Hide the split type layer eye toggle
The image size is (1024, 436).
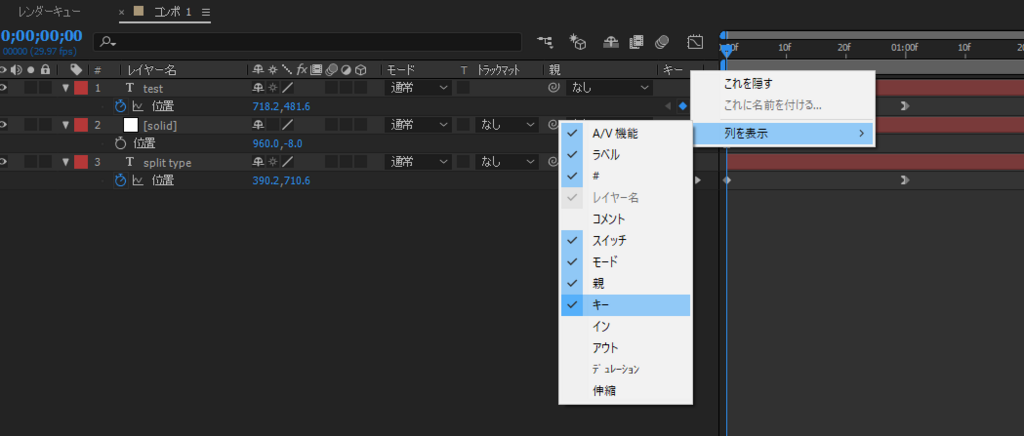pos(3,162)
